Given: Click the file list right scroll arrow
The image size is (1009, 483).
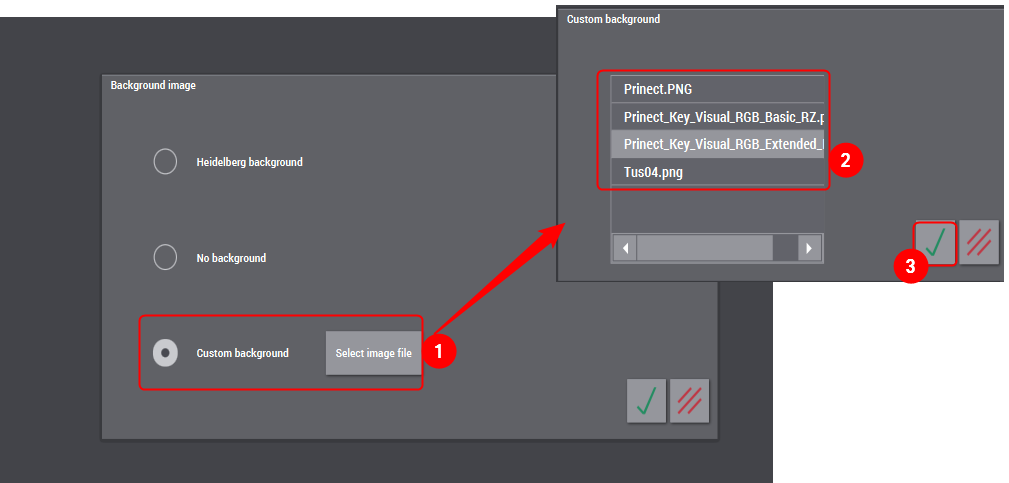Looking at the screenshot, I should (x=810, y=247).
